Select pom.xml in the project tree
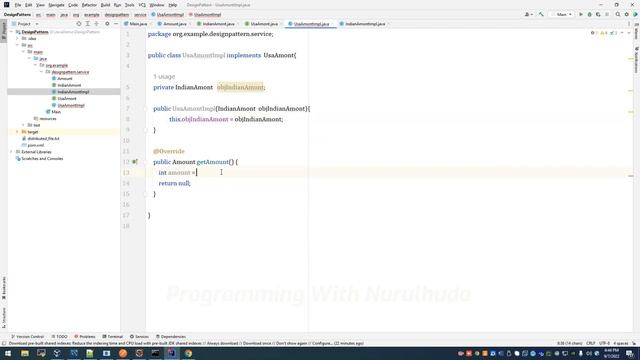The width and height of the screenshot is (640, 360). [36, 145]
